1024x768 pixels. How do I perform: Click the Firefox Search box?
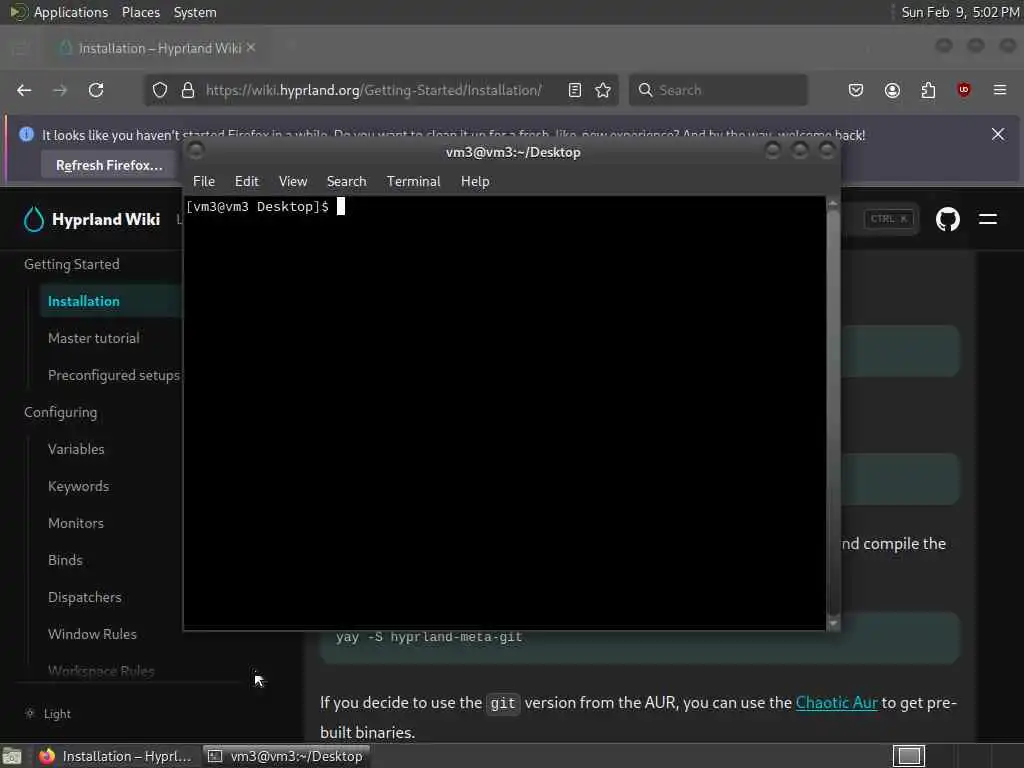(718, 90)
